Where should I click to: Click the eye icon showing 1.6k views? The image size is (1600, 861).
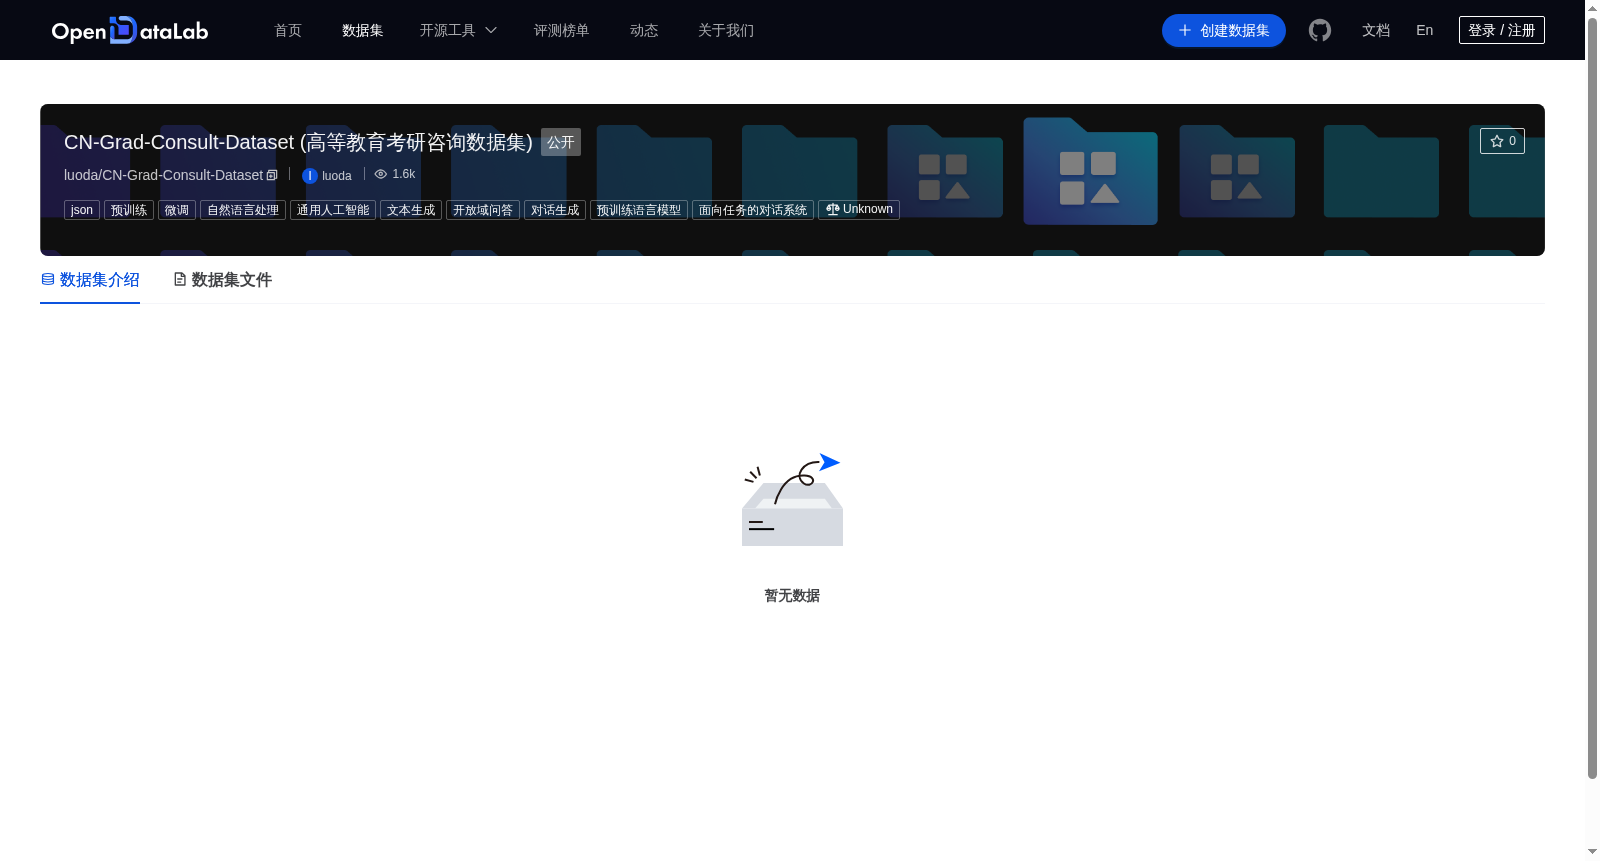(381, 174)
